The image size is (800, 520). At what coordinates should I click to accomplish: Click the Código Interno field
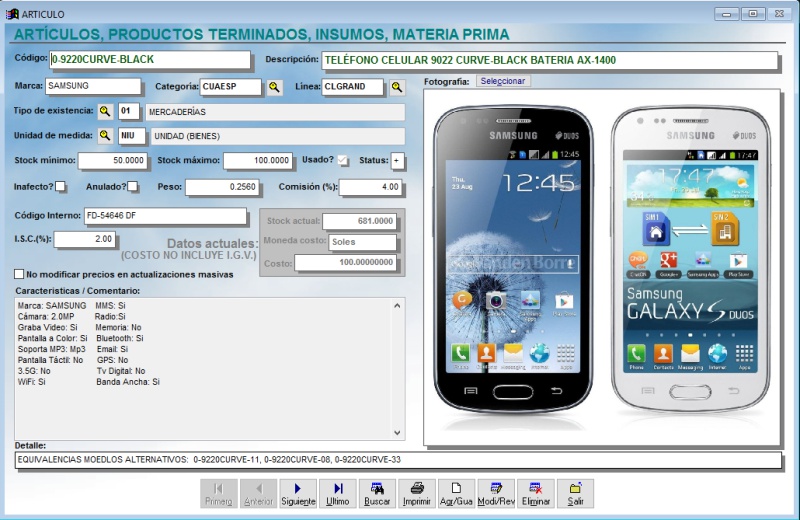coord(165,216)
